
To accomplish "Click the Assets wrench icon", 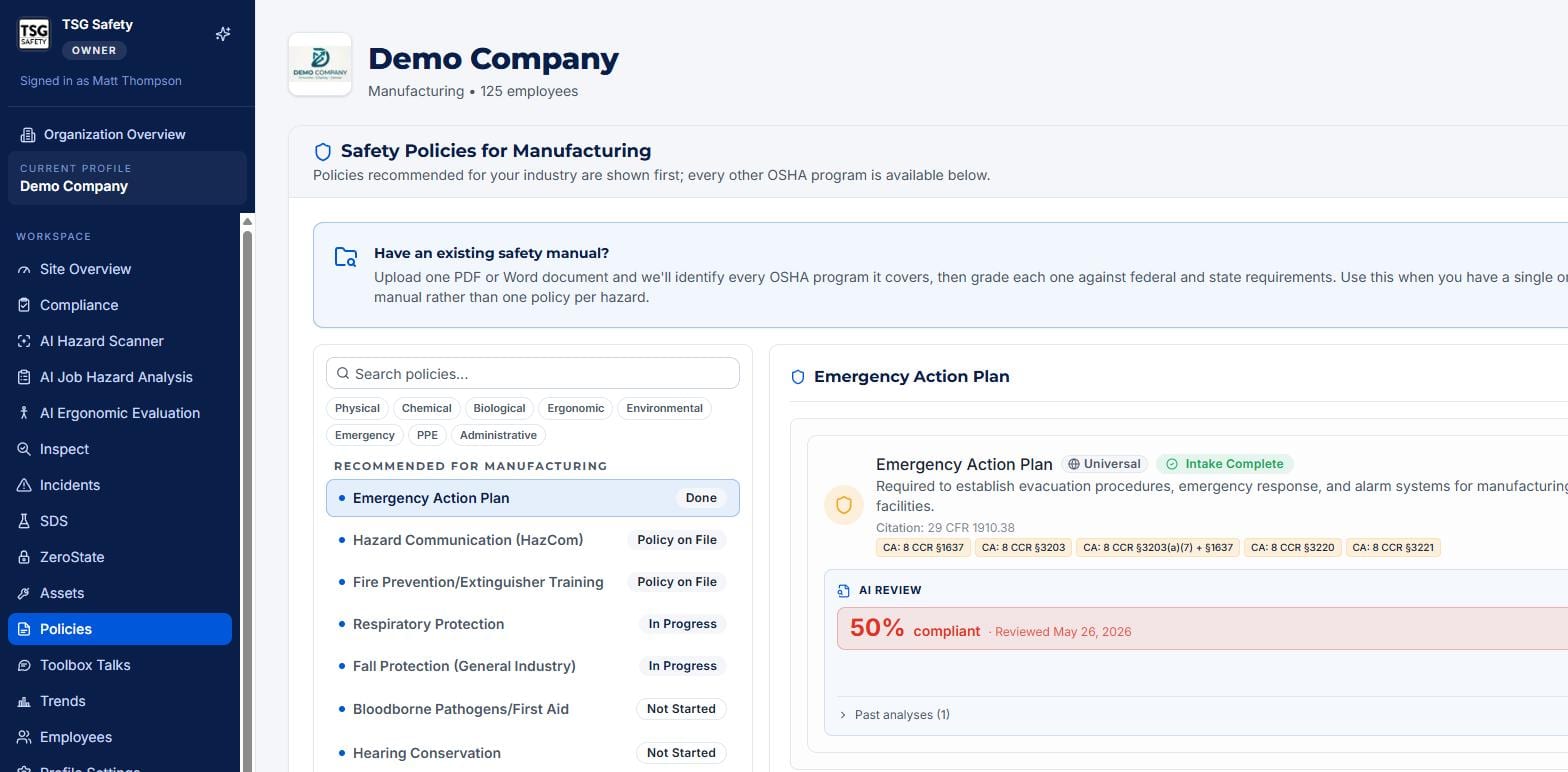I will click(x=24, y=593).
